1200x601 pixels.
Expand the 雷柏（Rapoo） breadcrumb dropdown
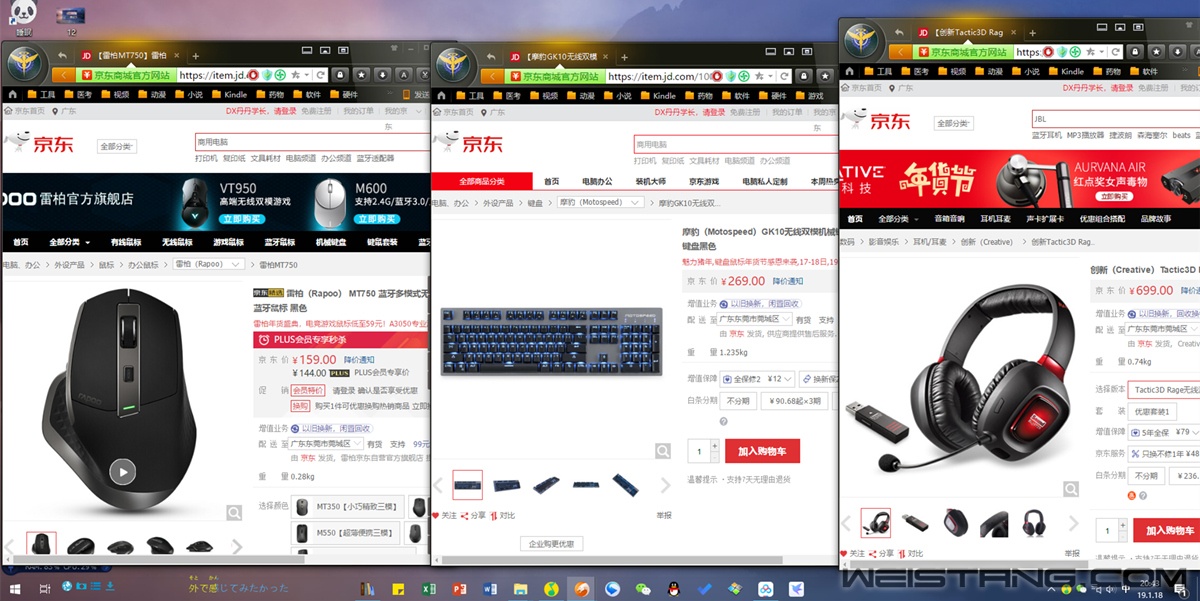point(208,265)
